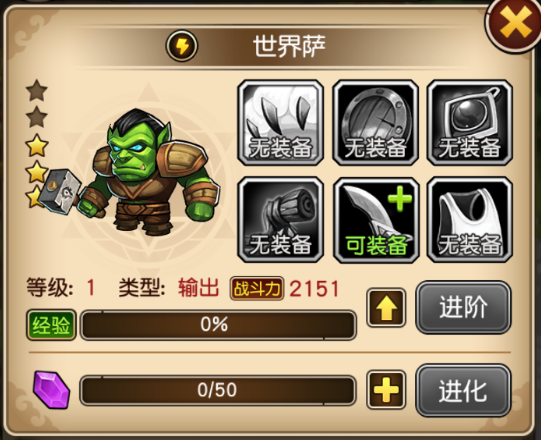Select the white tank top slot

click(x=470, y=219)
